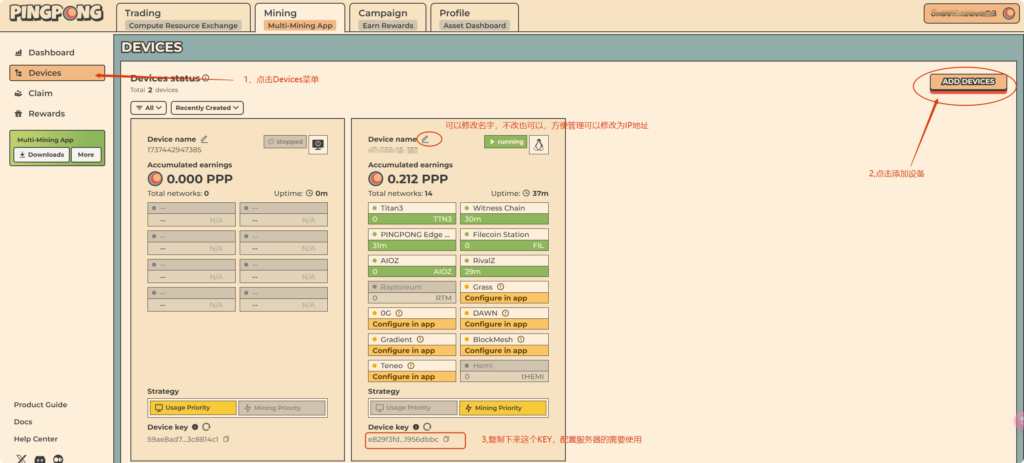Click Configure in app under DAWN
This screenshot has width=1024, height=463.
(x=504, y=324)
